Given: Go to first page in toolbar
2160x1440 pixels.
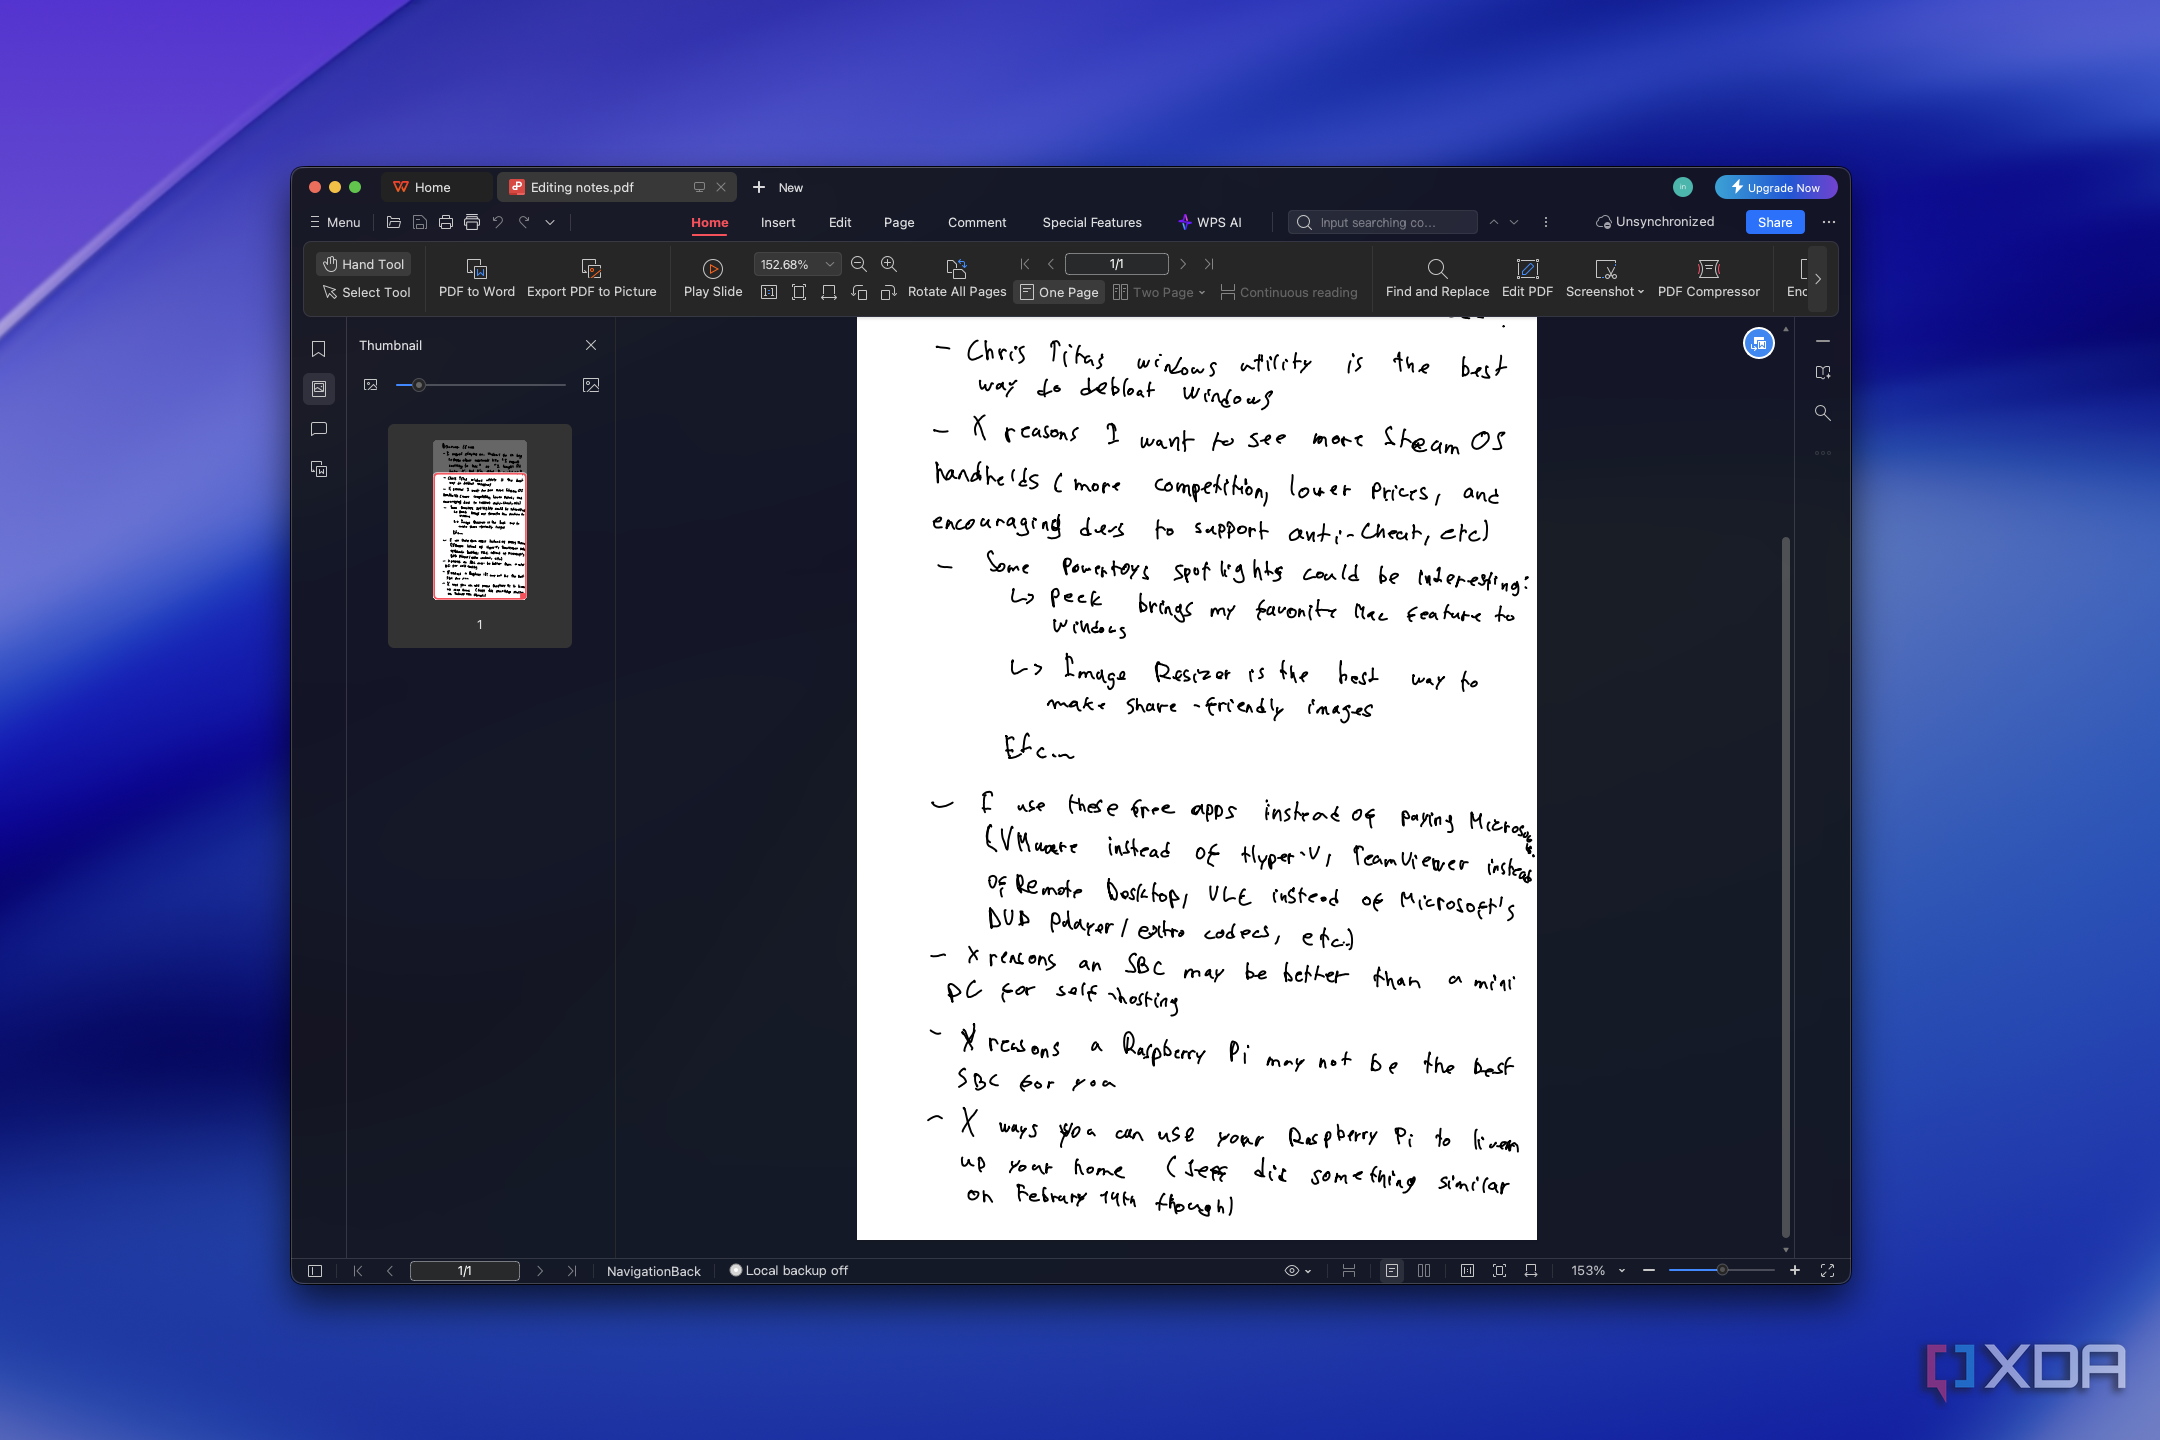Looking at the screenshot, I should (x=1024, y=264).
